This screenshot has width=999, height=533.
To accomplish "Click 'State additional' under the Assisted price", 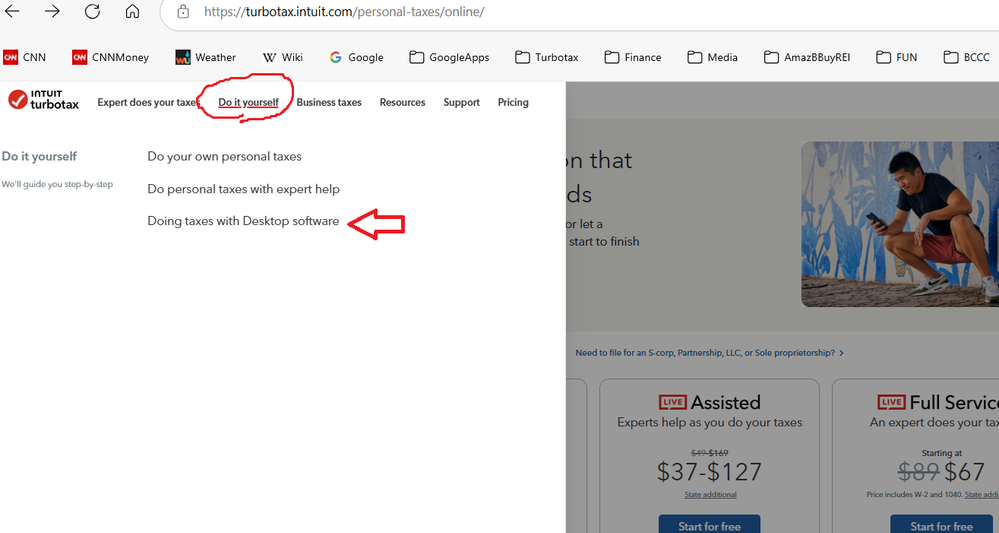I will click(710, 494).
